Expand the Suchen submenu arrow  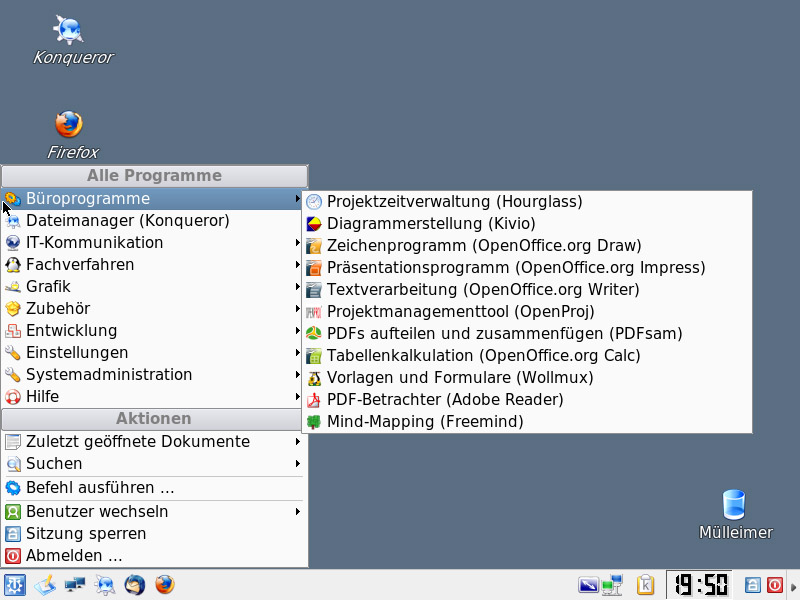(x=297, y=463)
